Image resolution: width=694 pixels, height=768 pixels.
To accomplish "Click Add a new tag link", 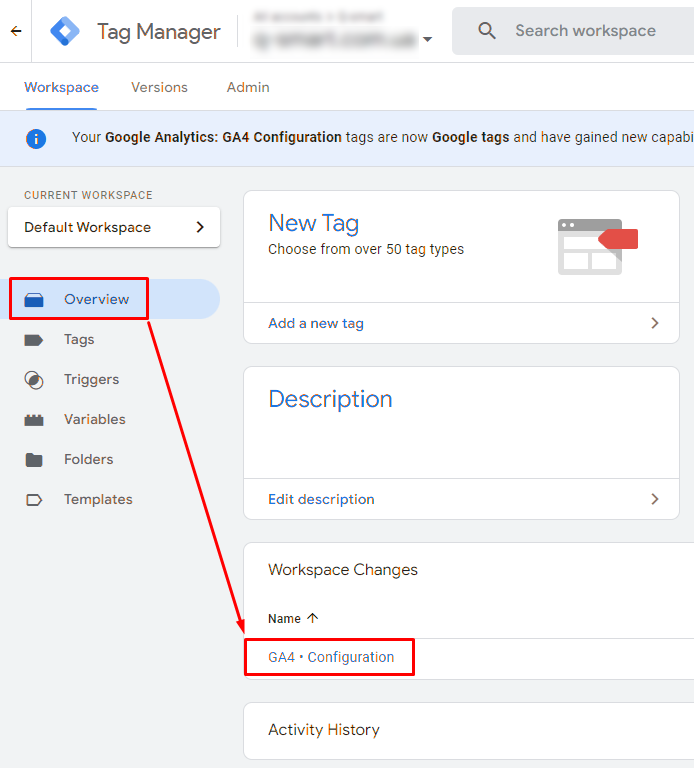I will point(316,323).
